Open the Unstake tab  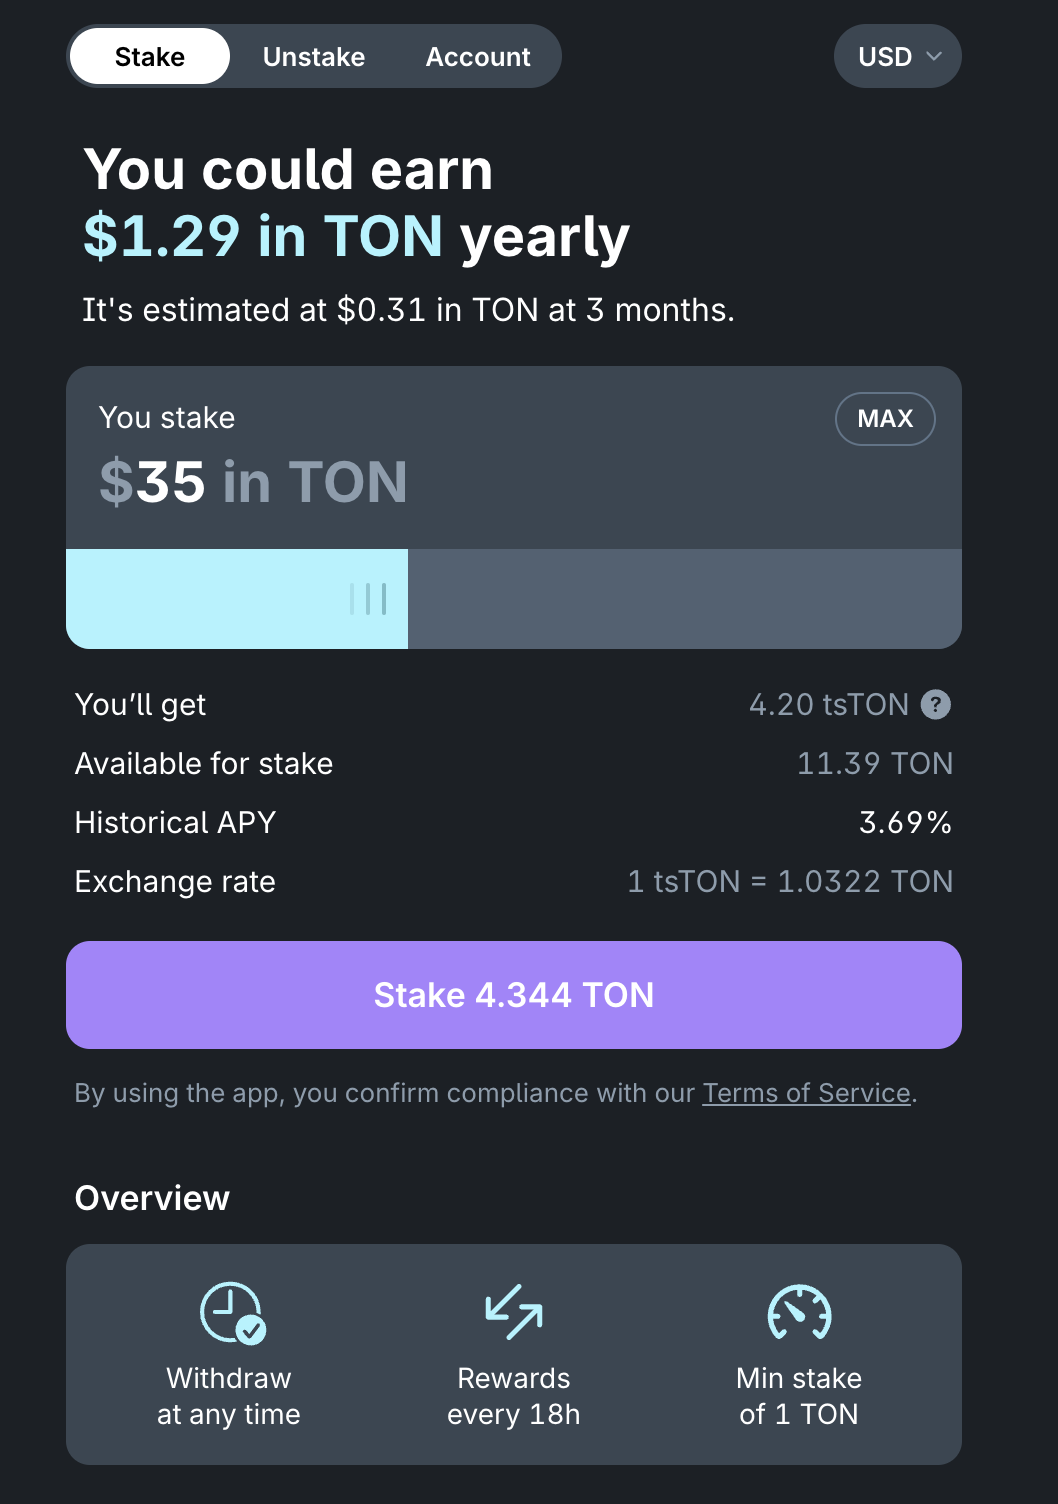[314, 57]
